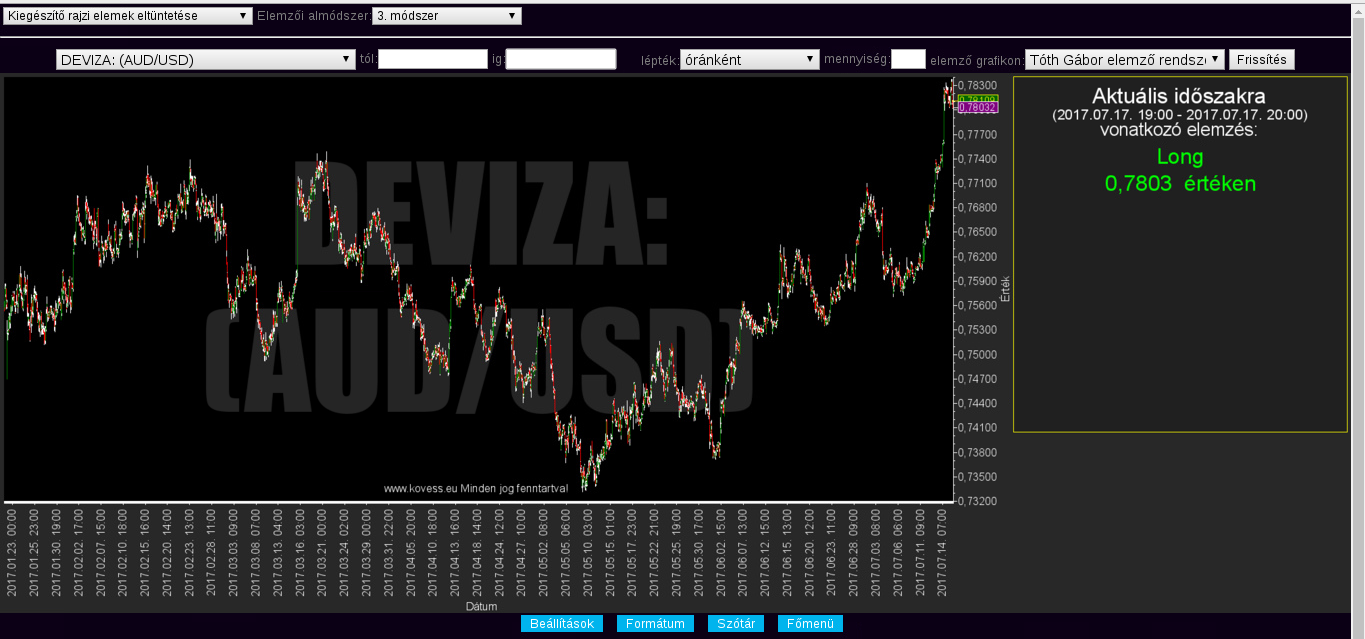Click the 'ig' end date field
The image size is (1365, 639).
tap(561, 60)
